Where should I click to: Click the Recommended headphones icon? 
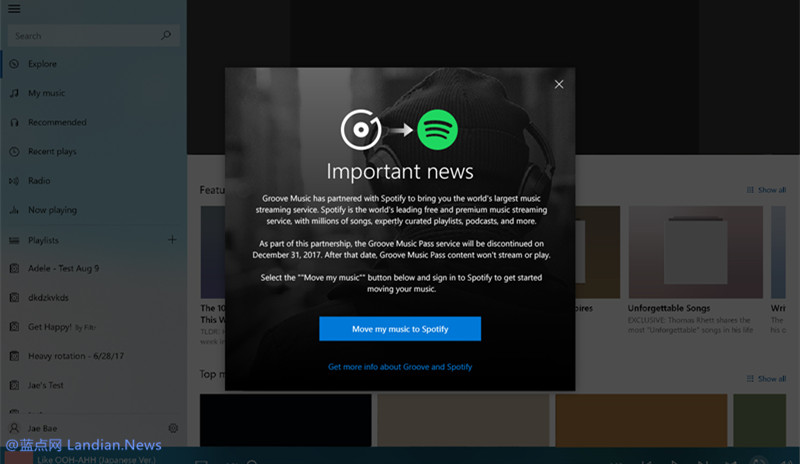click(x=14, y=122)
